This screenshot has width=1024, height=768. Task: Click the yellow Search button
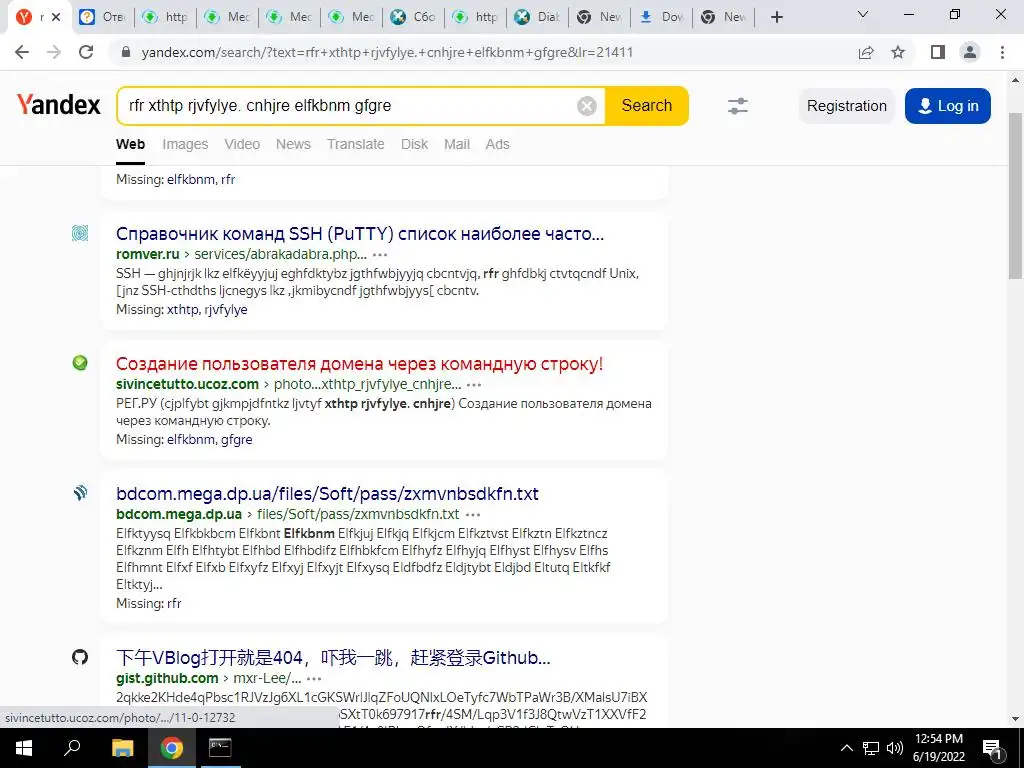point(647,106)
